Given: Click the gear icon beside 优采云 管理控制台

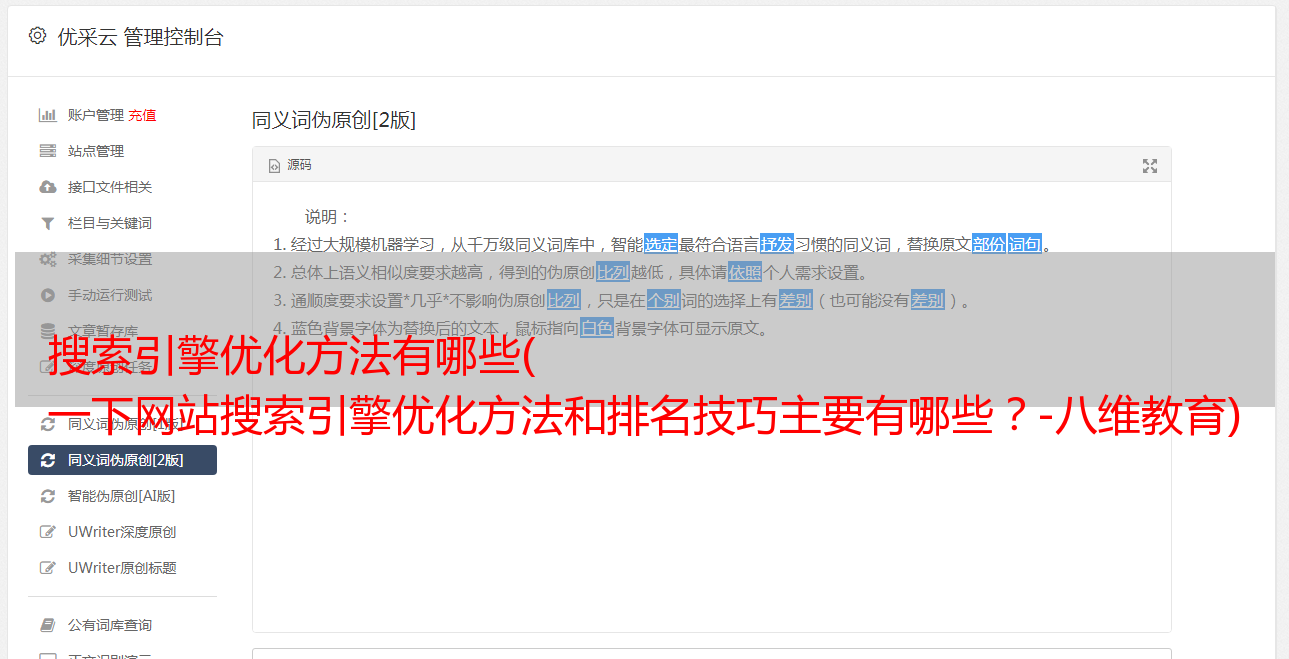Looking at the screenshot, I should (37, 36).
